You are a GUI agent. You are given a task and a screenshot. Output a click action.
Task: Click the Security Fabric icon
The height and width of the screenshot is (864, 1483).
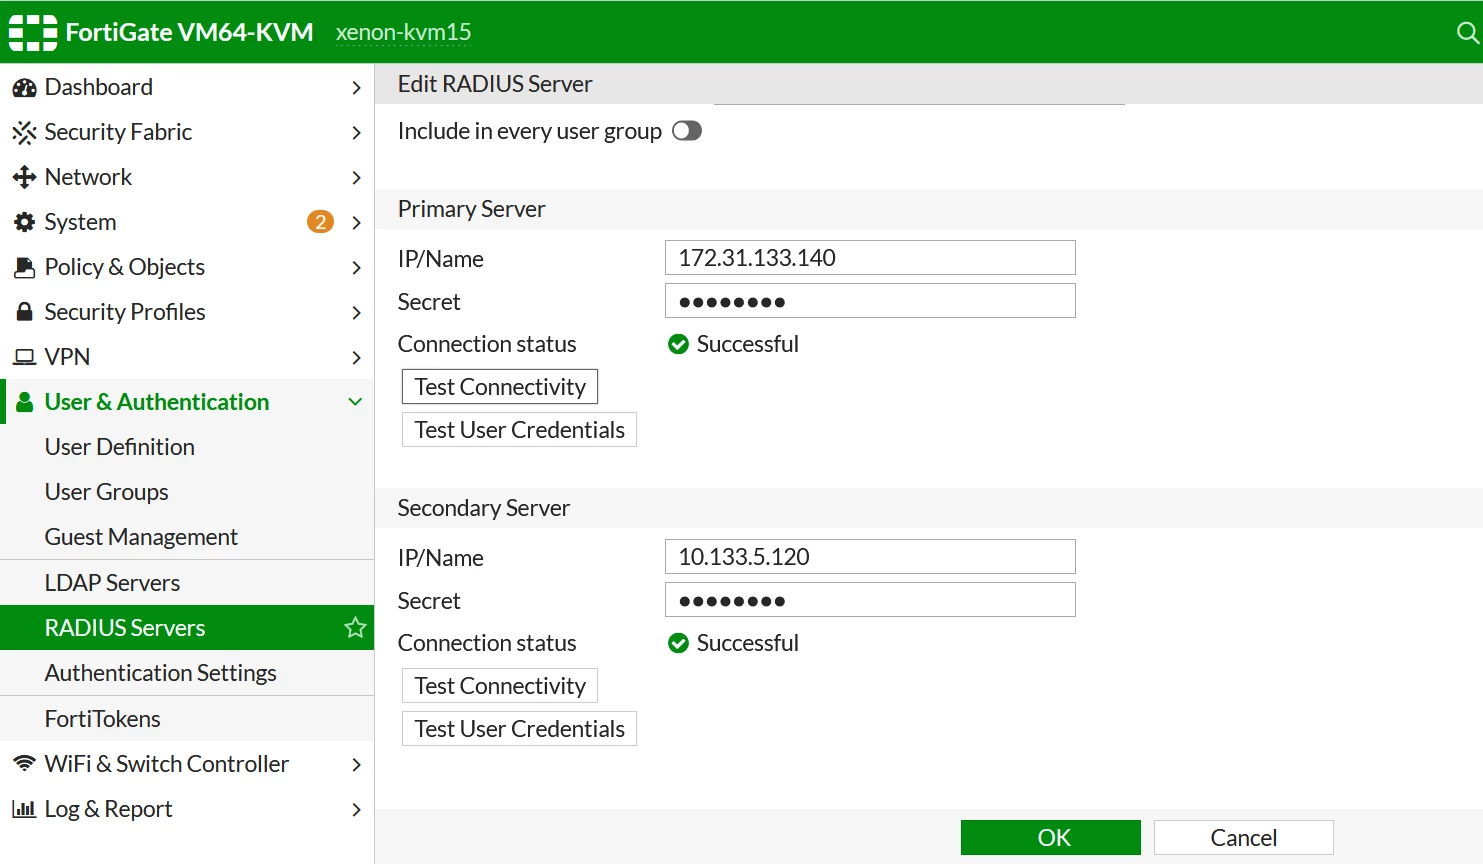(x=24, y=132)
